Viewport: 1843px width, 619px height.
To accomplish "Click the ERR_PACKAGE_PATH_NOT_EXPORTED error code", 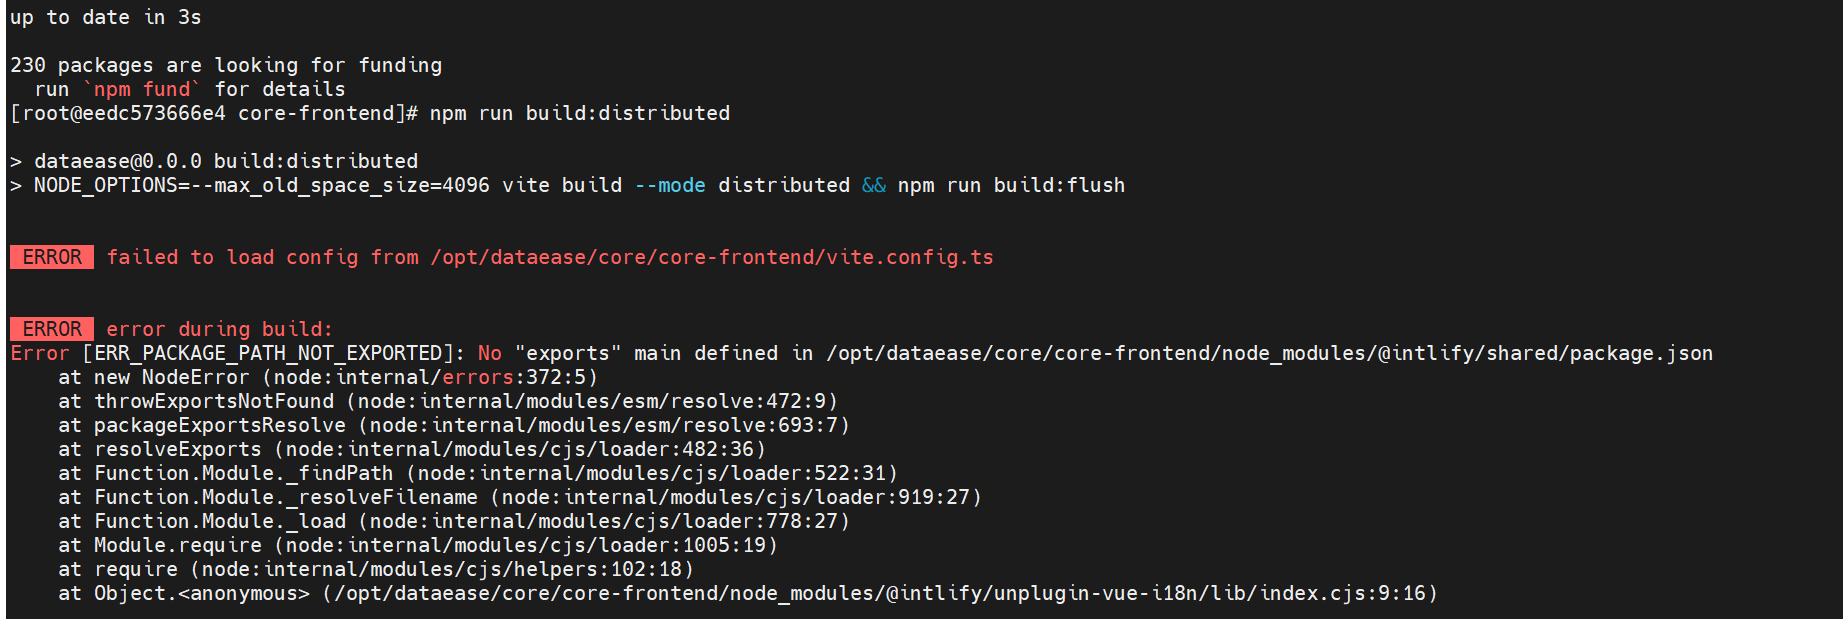I will [268, 353].
